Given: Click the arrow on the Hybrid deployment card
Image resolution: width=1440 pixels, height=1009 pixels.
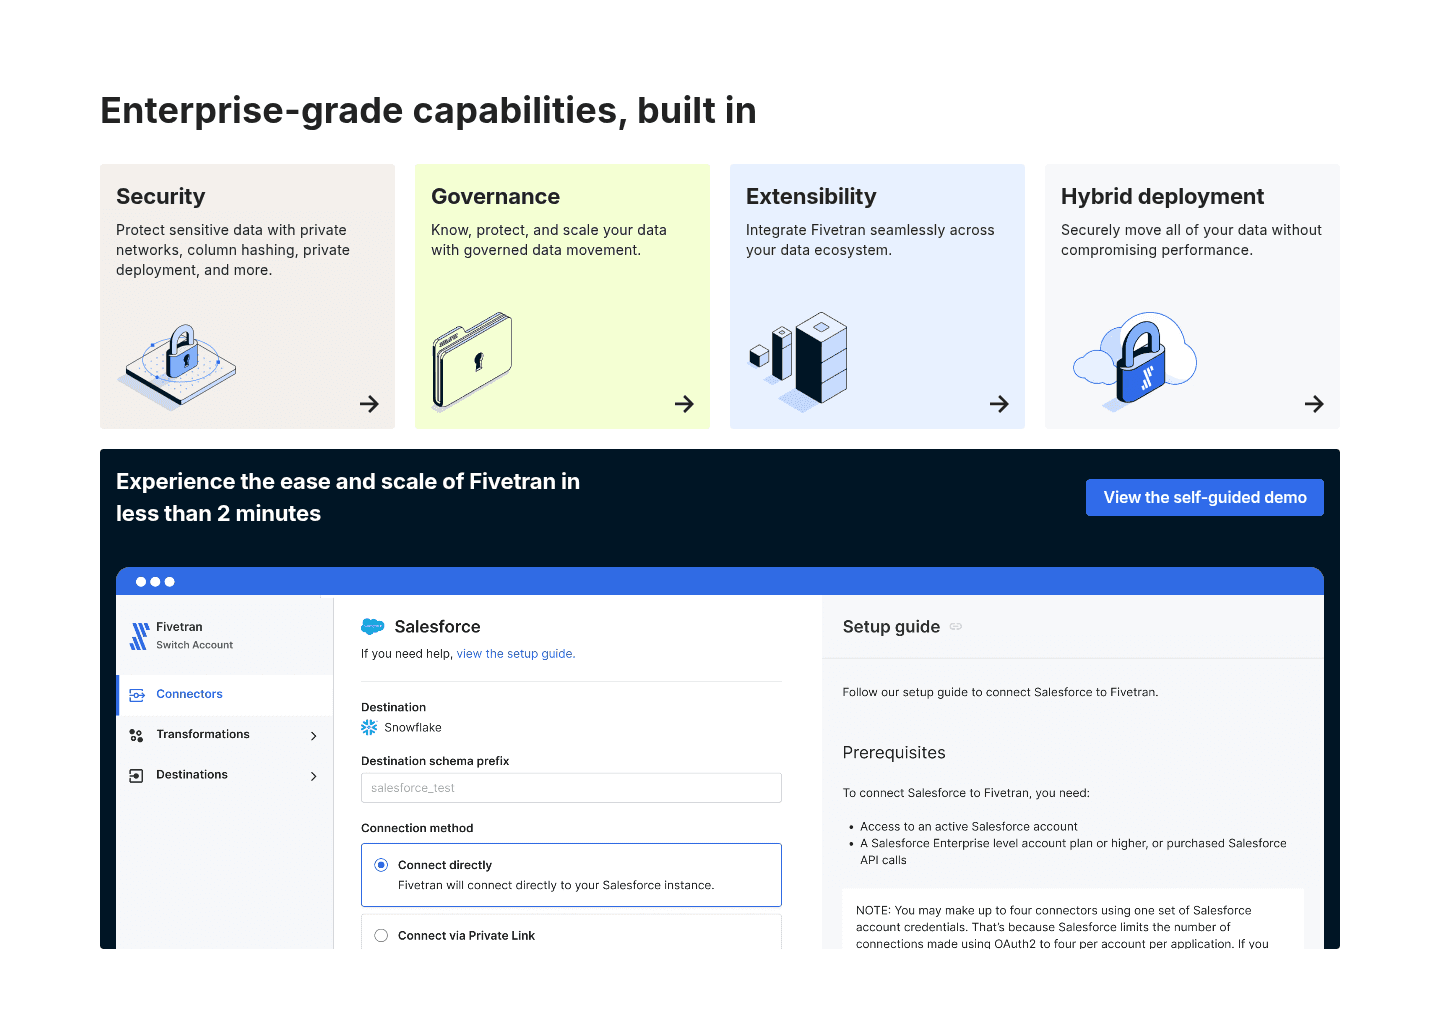Looking at the screenshot, I should click(1314, 404).
